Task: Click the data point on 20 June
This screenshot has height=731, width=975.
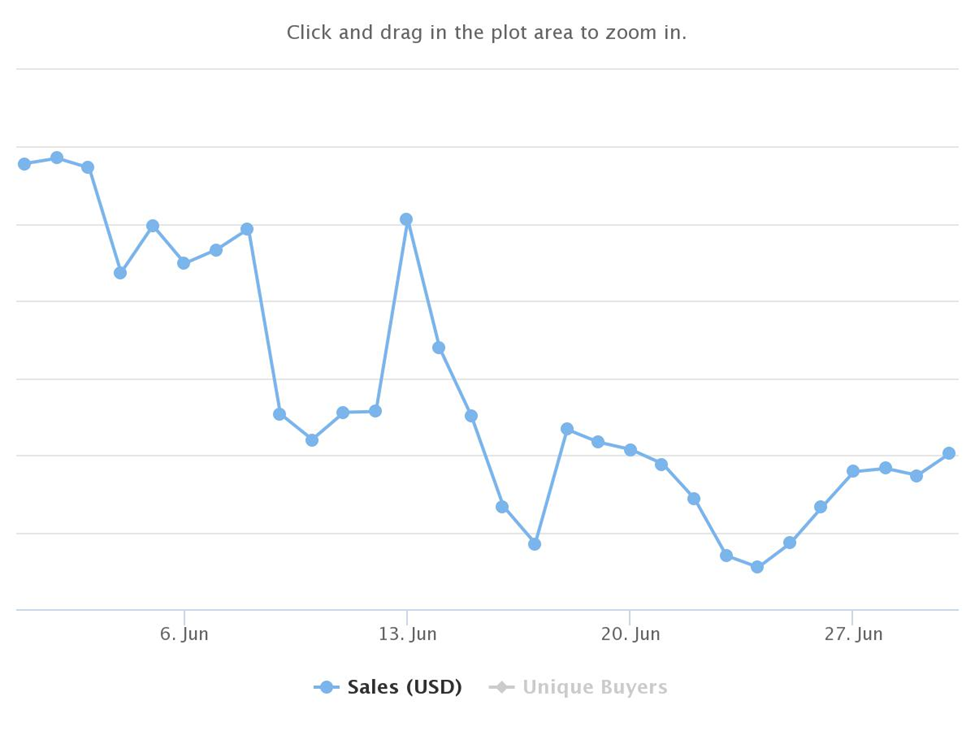Action: pyautogui.click(x=631, y=450)
